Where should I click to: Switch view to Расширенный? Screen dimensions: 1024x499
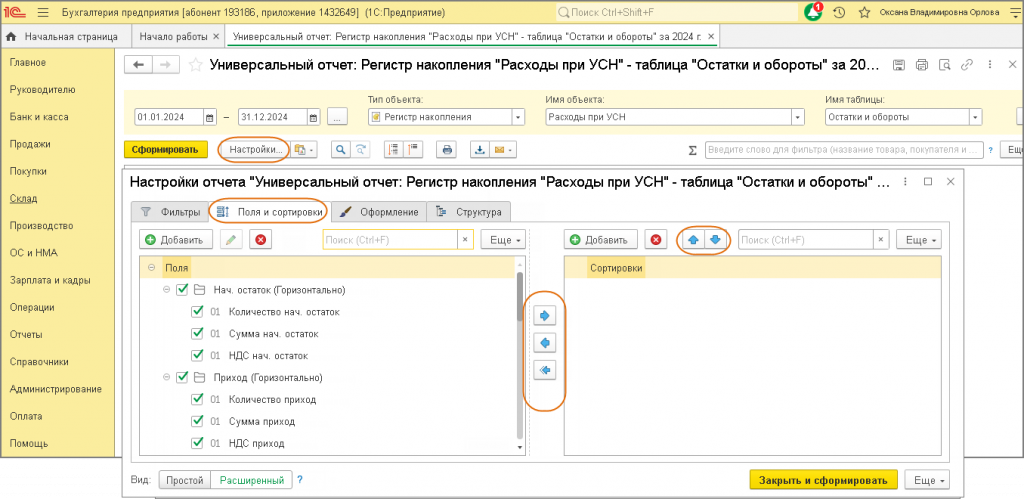(x=251, y=480)
